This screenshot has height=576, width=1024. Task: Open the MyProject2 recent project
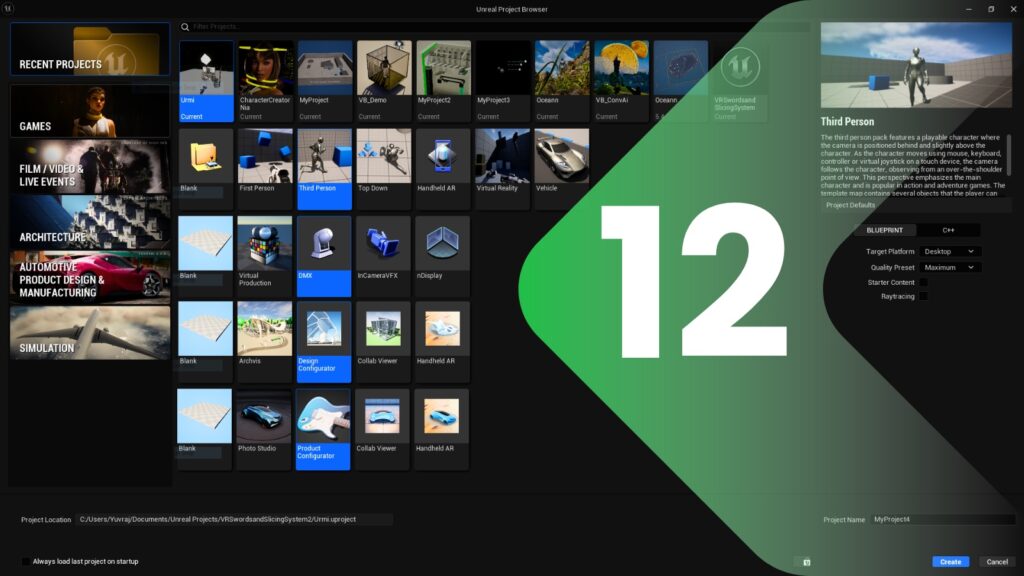(x=443, y=81)
